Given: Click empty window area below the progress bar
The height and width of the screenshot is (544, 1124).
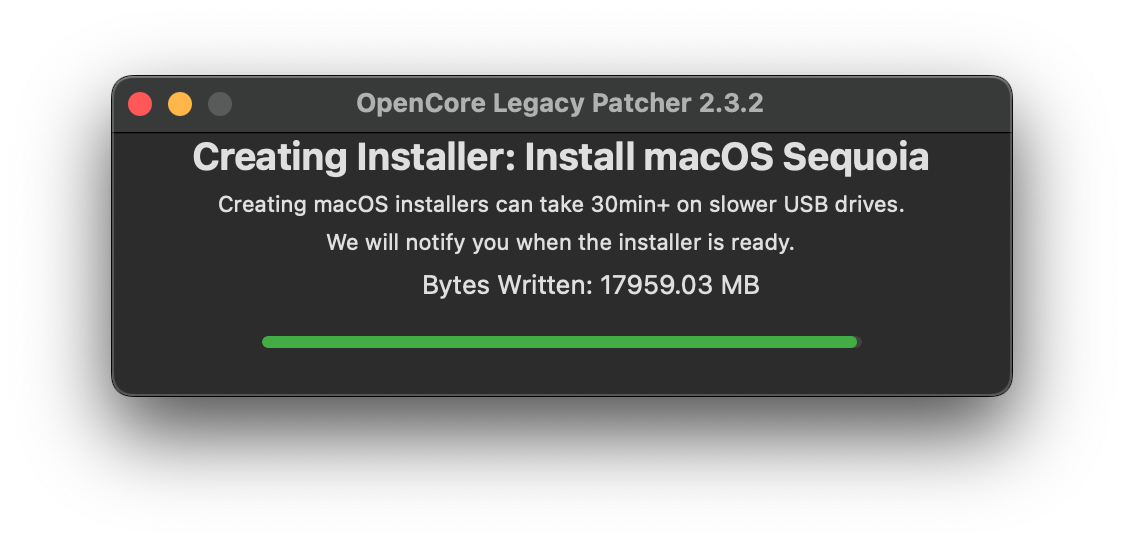Looking at the screenshot, I should (x=560, y=370).
